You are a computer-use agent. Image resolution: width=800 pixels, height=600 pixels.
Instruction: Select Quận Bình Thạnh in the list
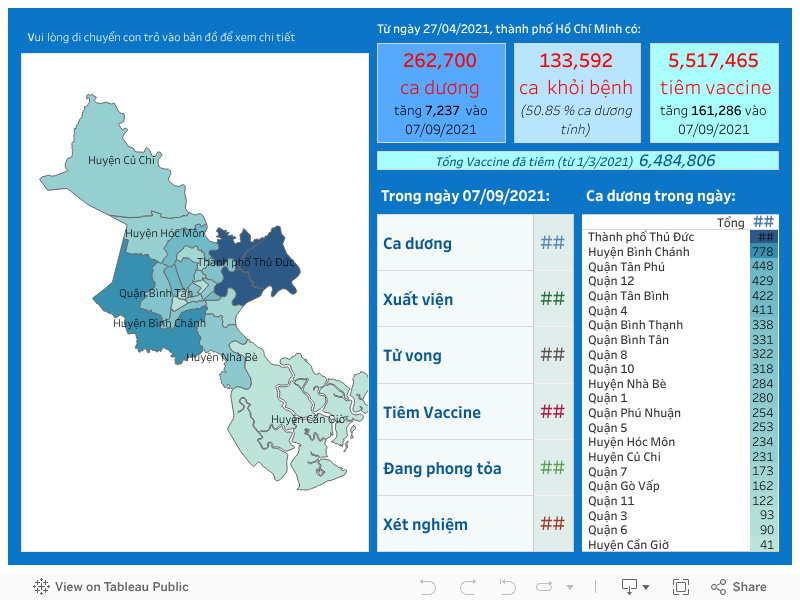[635, 325]
